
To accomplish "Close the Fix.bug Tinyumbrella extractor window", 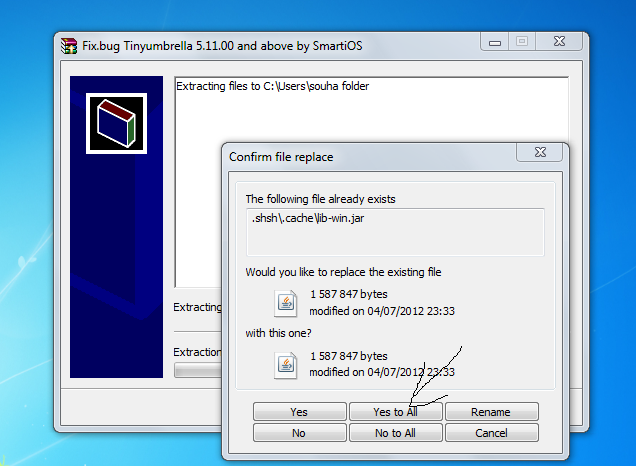I will tap(559, 42).
